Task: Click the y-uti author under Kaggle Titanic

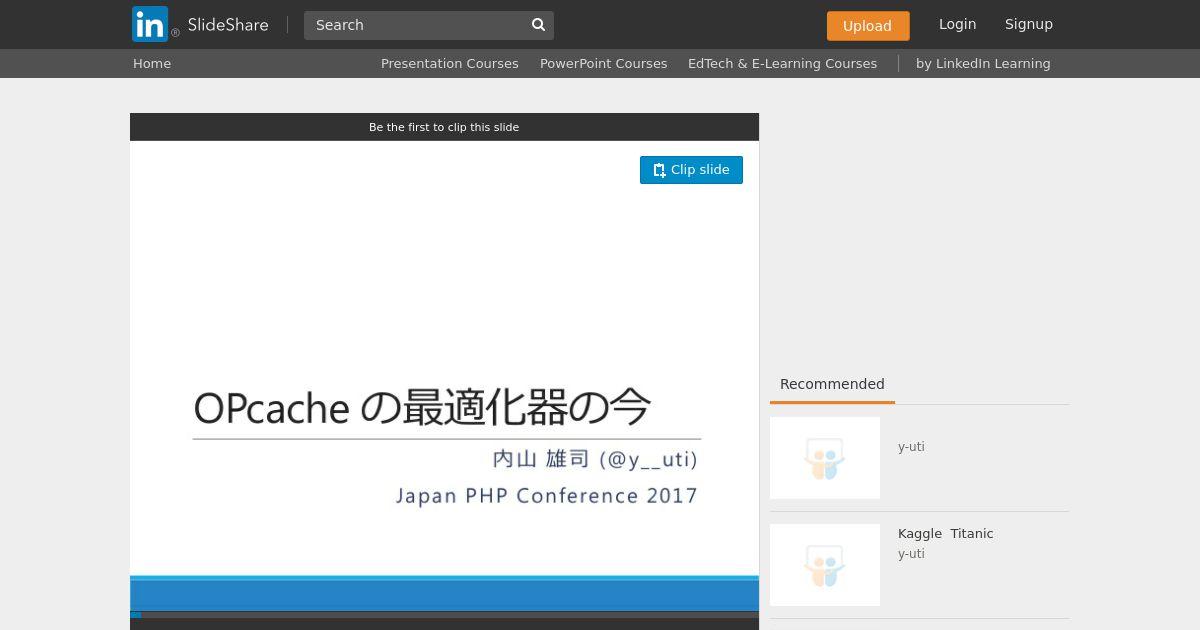Action: coord(911,554)
